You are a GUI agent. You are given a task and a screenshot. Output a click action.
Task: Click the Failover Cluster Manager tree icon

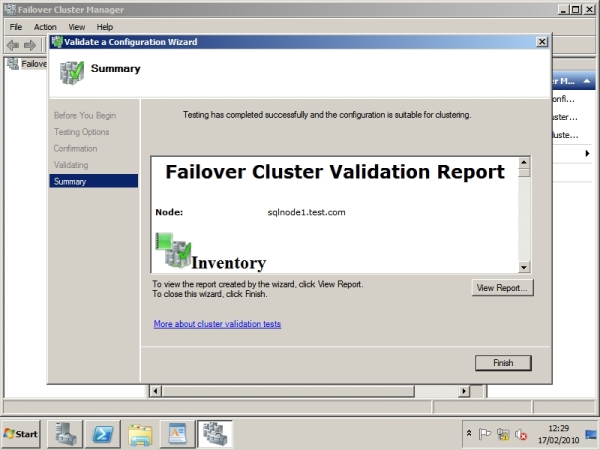13,64
